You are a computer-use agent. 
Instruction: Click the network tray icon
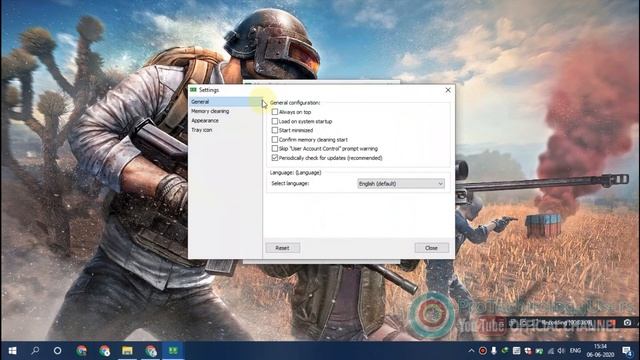pos(551,351)
